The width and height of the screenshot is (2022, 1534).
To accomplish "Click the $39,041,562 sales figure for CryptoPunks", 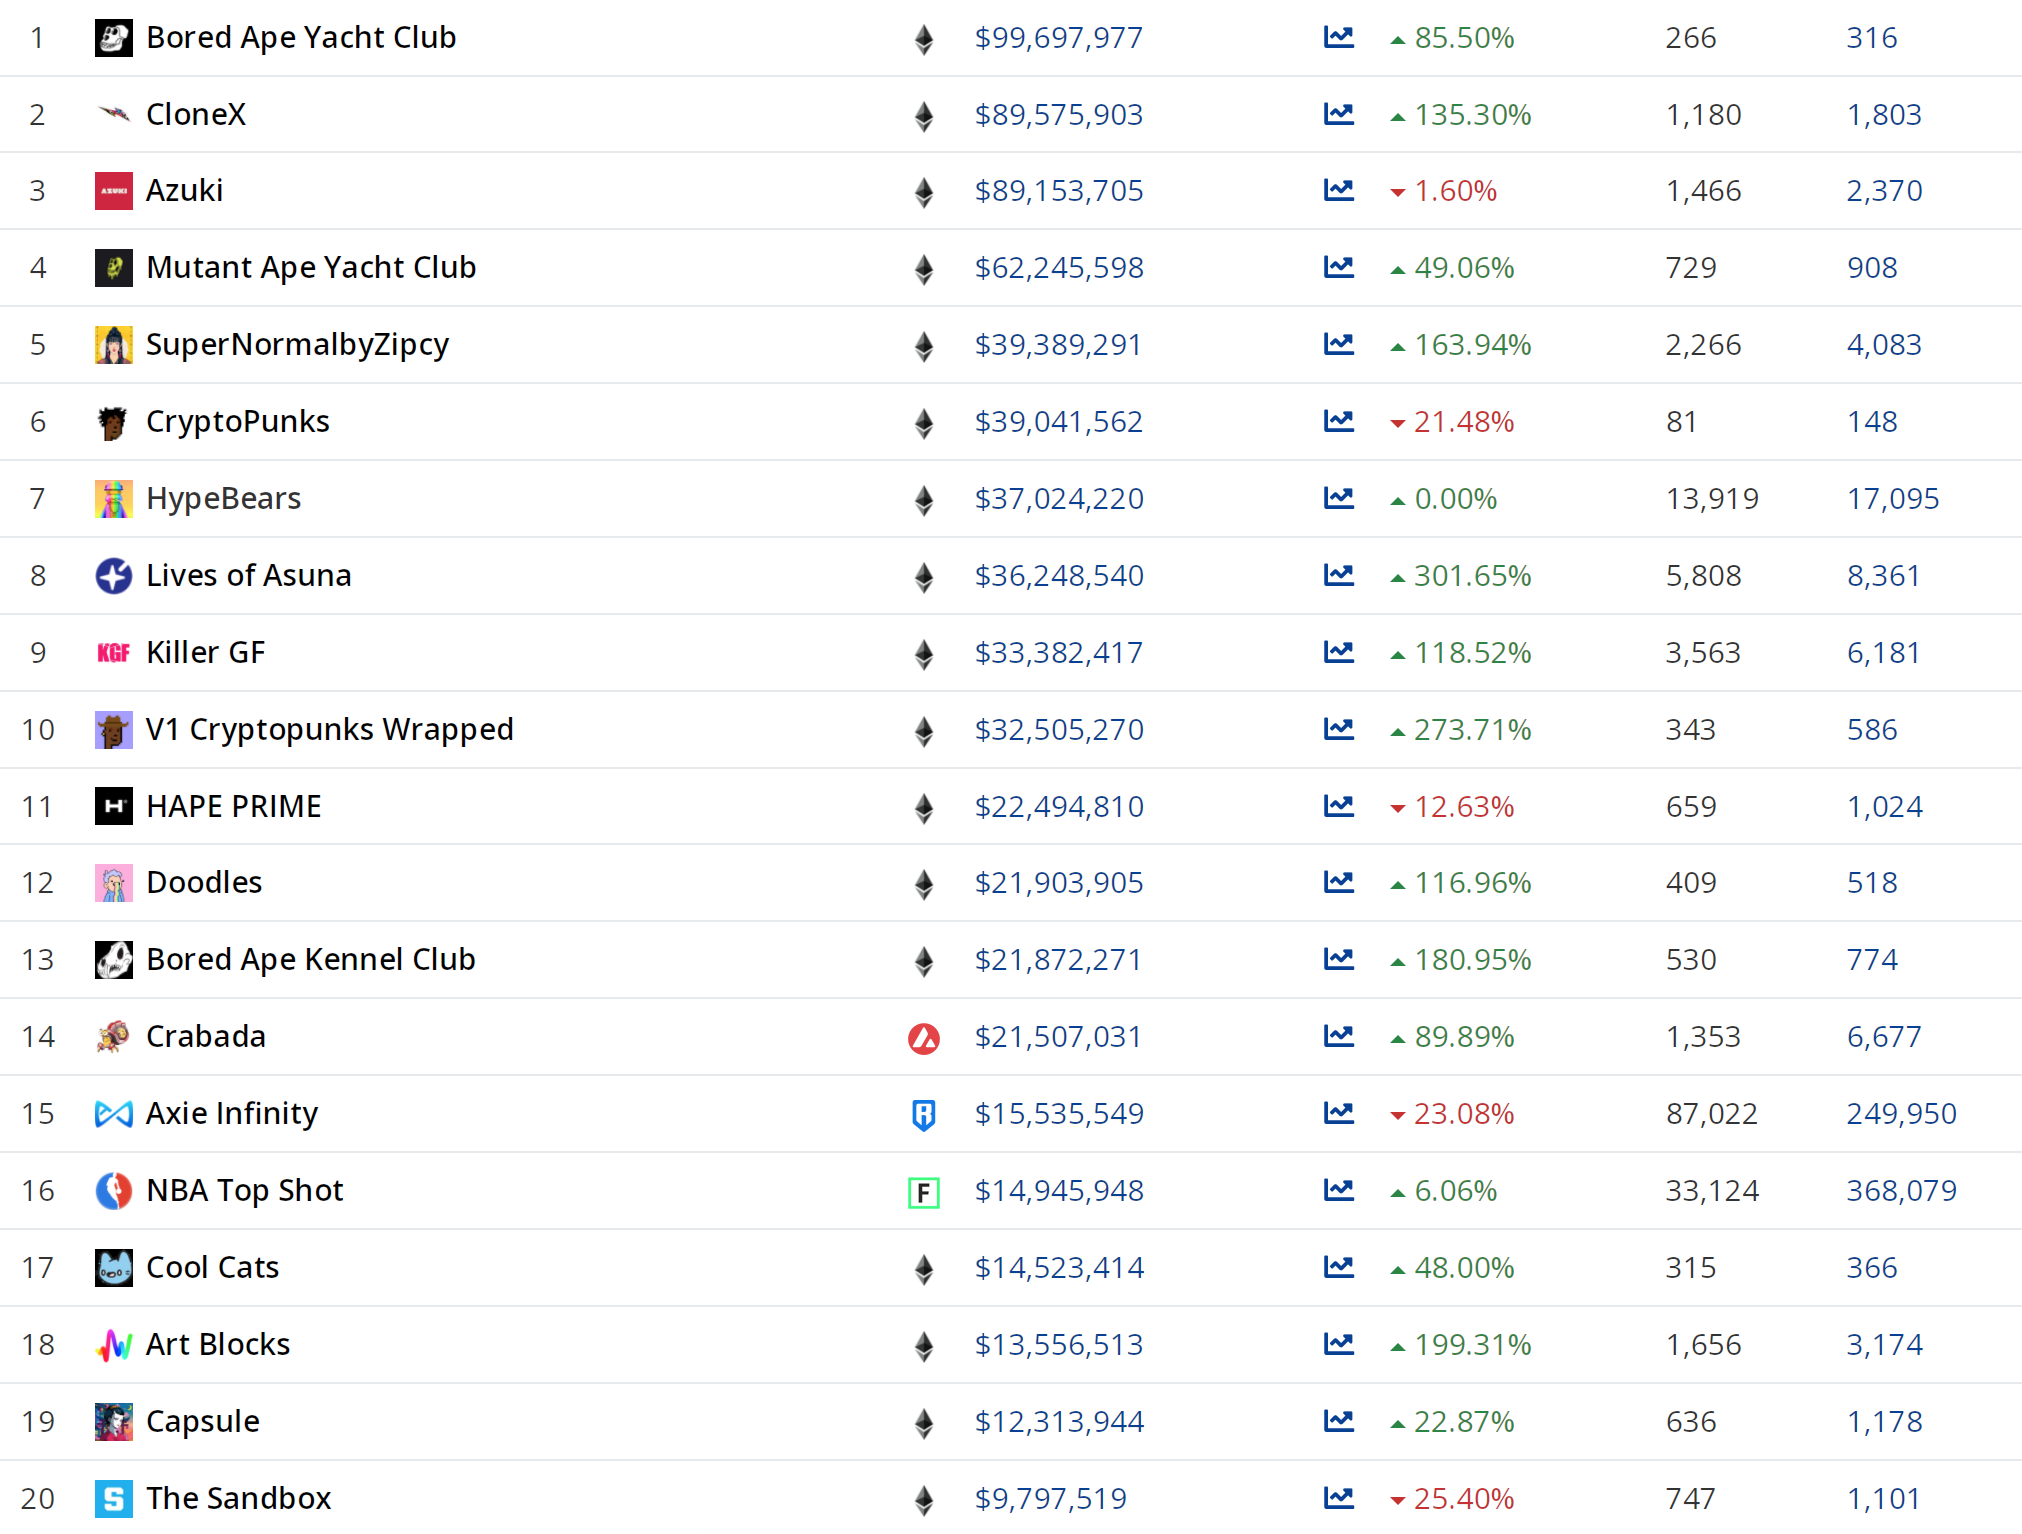I will pyautogui.click(x=1059, y=422).
